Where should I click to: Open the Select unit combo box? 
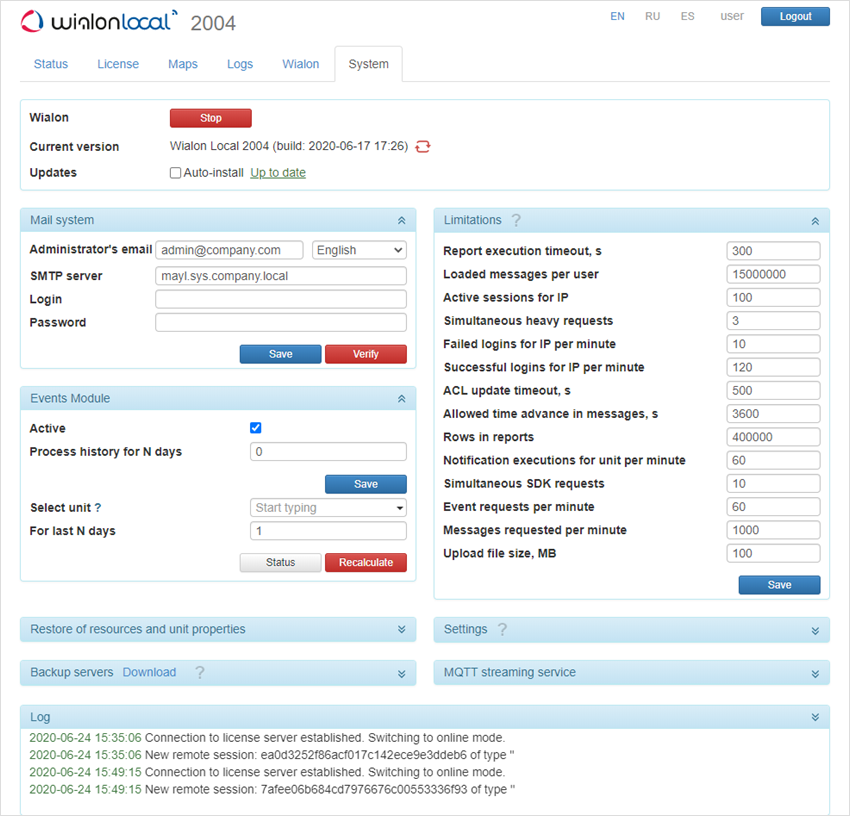(329, 508)
